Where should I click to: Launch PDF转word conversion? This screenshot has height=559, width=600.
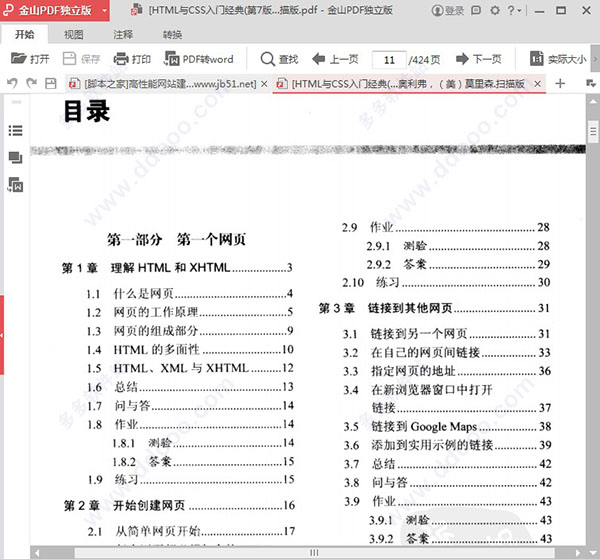click(x=199, y=59)
